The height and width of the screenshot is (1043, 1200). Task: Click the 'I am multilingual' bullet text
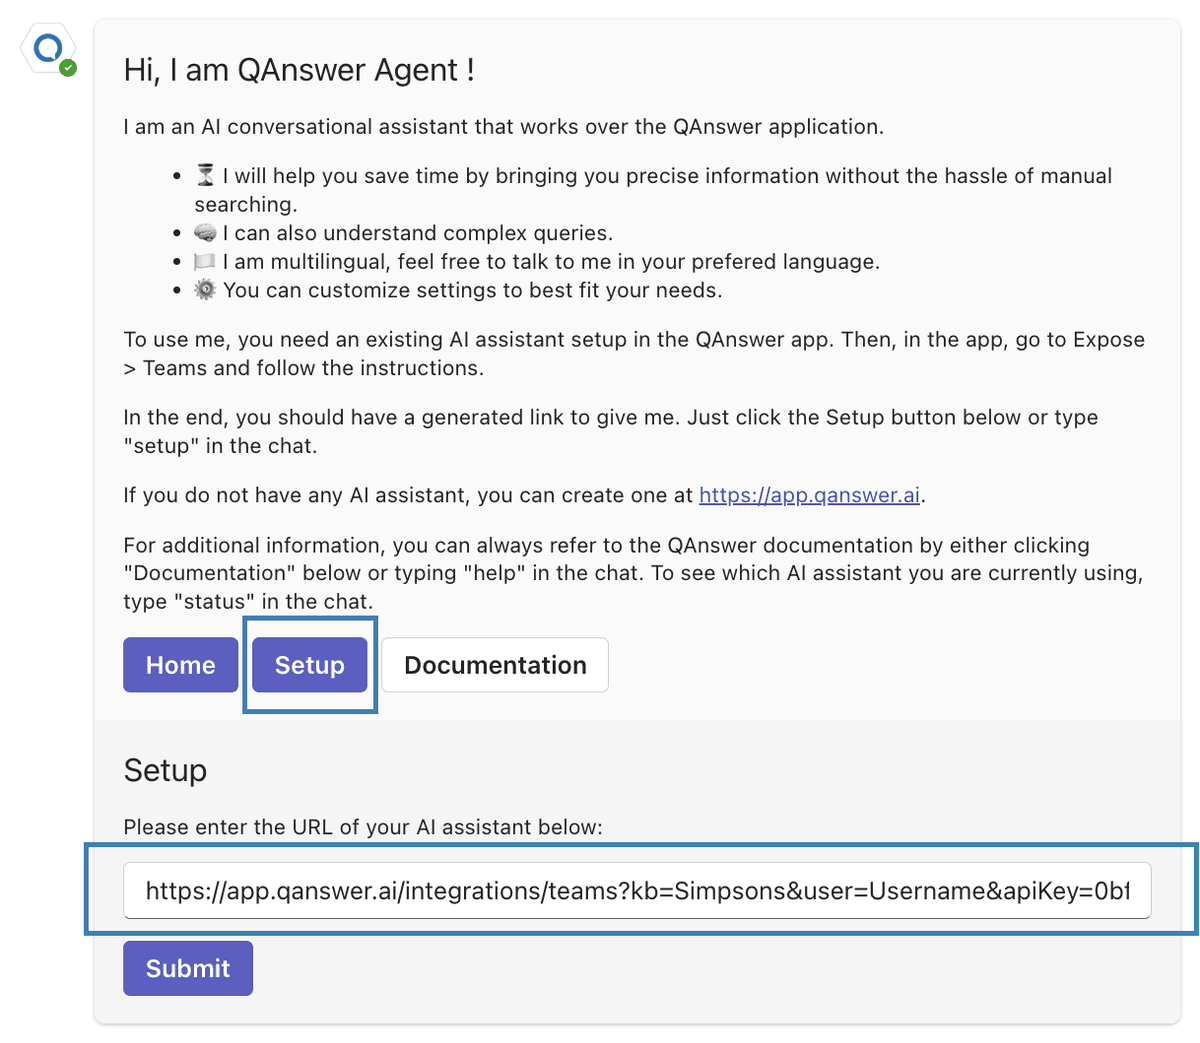(x=551, y=262)
